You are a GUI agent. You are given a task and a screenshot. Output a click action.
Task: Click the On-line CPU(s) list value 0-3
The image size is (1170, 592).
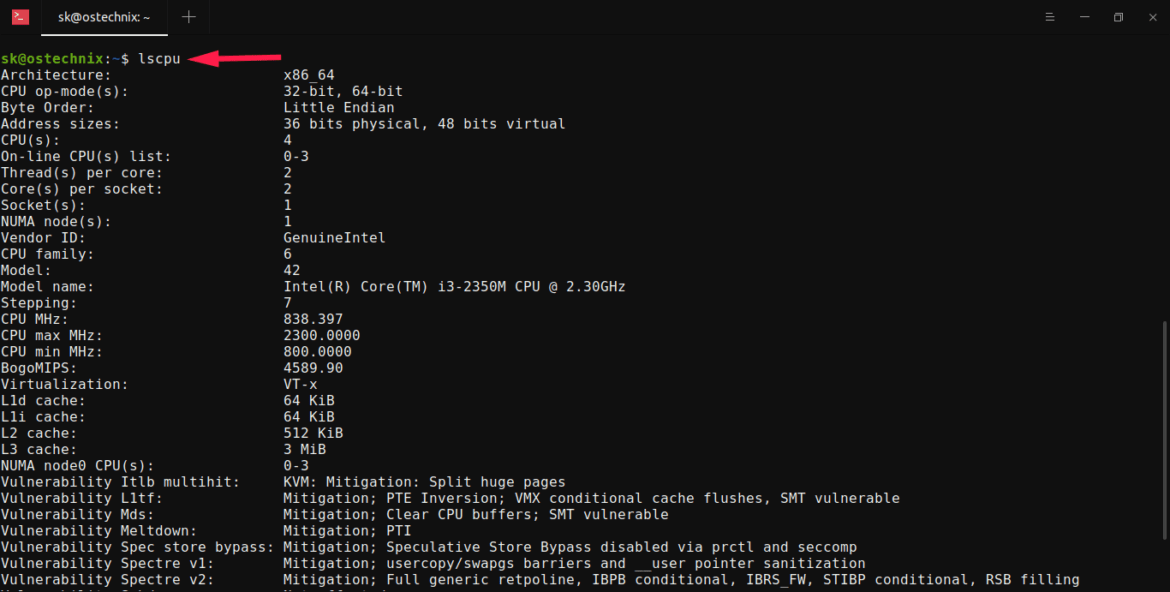(296, 156)
